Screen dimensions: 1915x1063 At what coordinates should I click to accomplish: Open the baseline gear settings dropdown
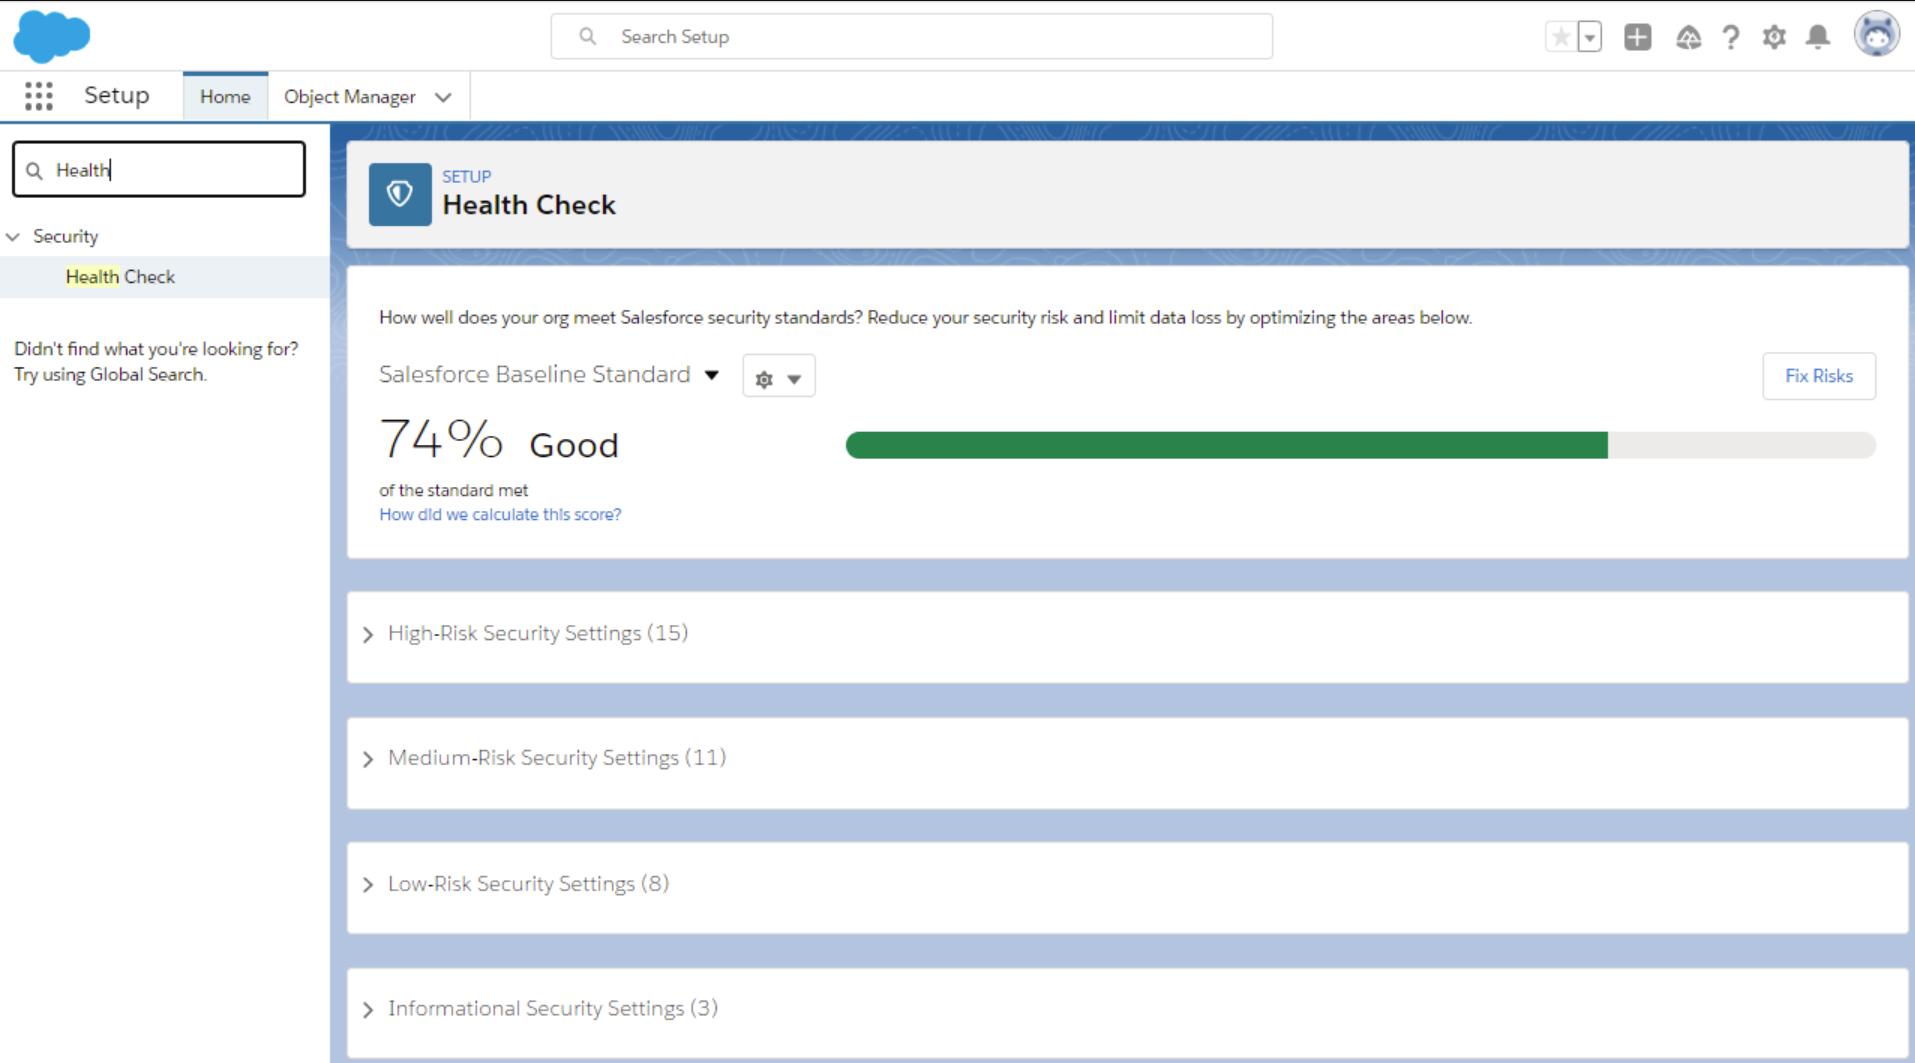click(x=779, y=377)
